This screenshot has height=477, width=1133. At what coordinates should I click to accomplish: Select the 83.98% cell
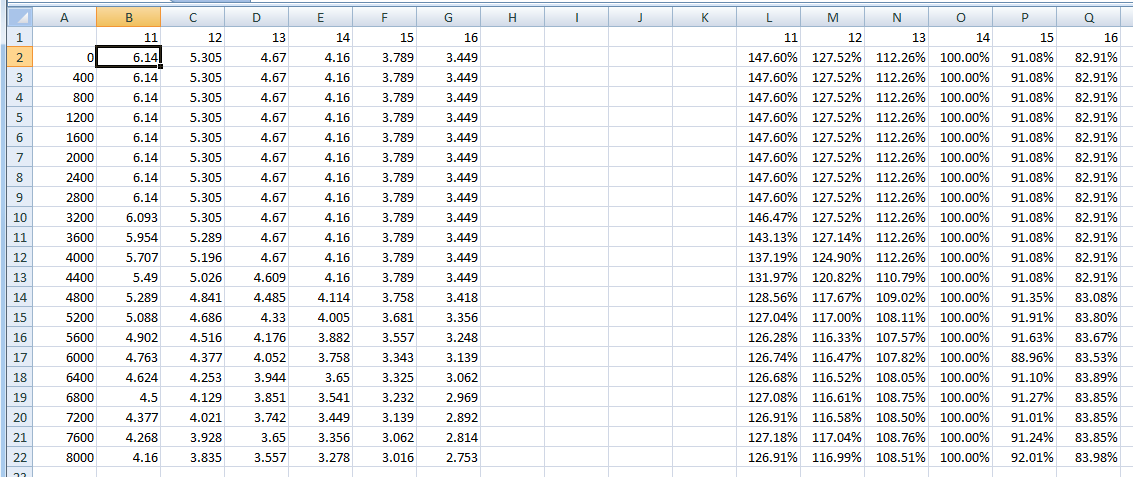1088,457
